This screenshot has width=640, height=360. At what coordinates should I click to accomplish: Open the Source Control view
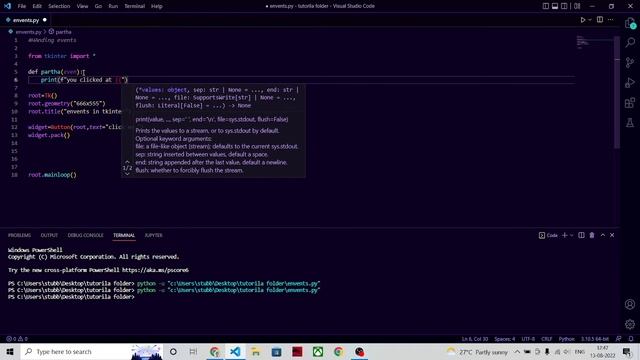pos(630,62)
